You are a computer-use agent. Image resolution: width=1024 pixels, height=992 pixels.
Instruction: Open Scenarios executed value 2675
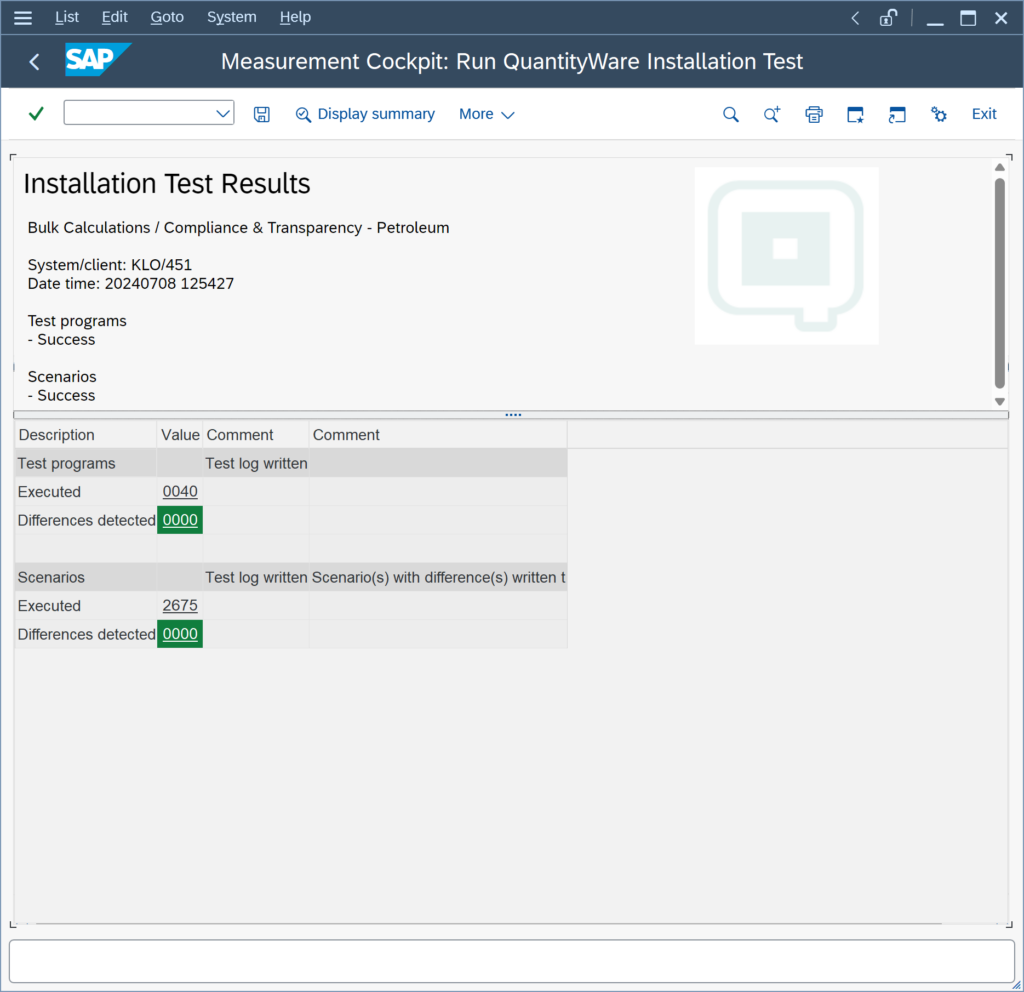pos(180,605)
